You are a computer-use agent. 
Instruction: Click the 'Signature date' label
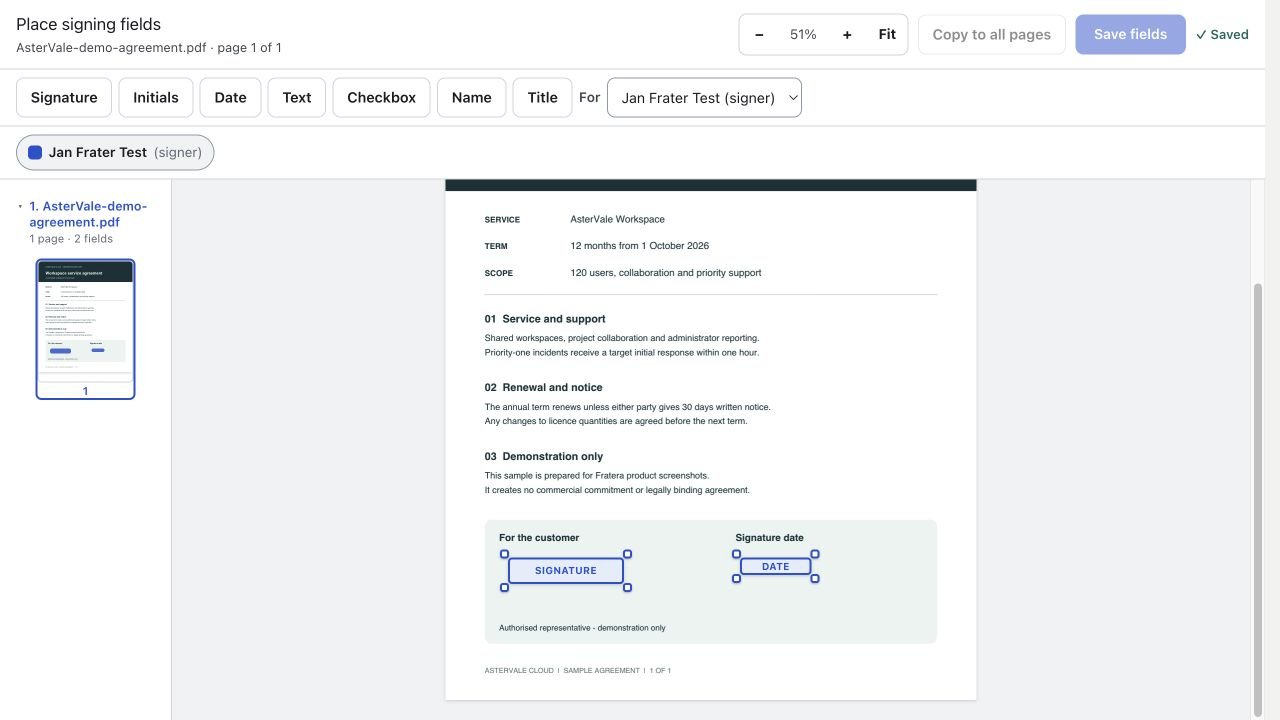coord(770,538)
